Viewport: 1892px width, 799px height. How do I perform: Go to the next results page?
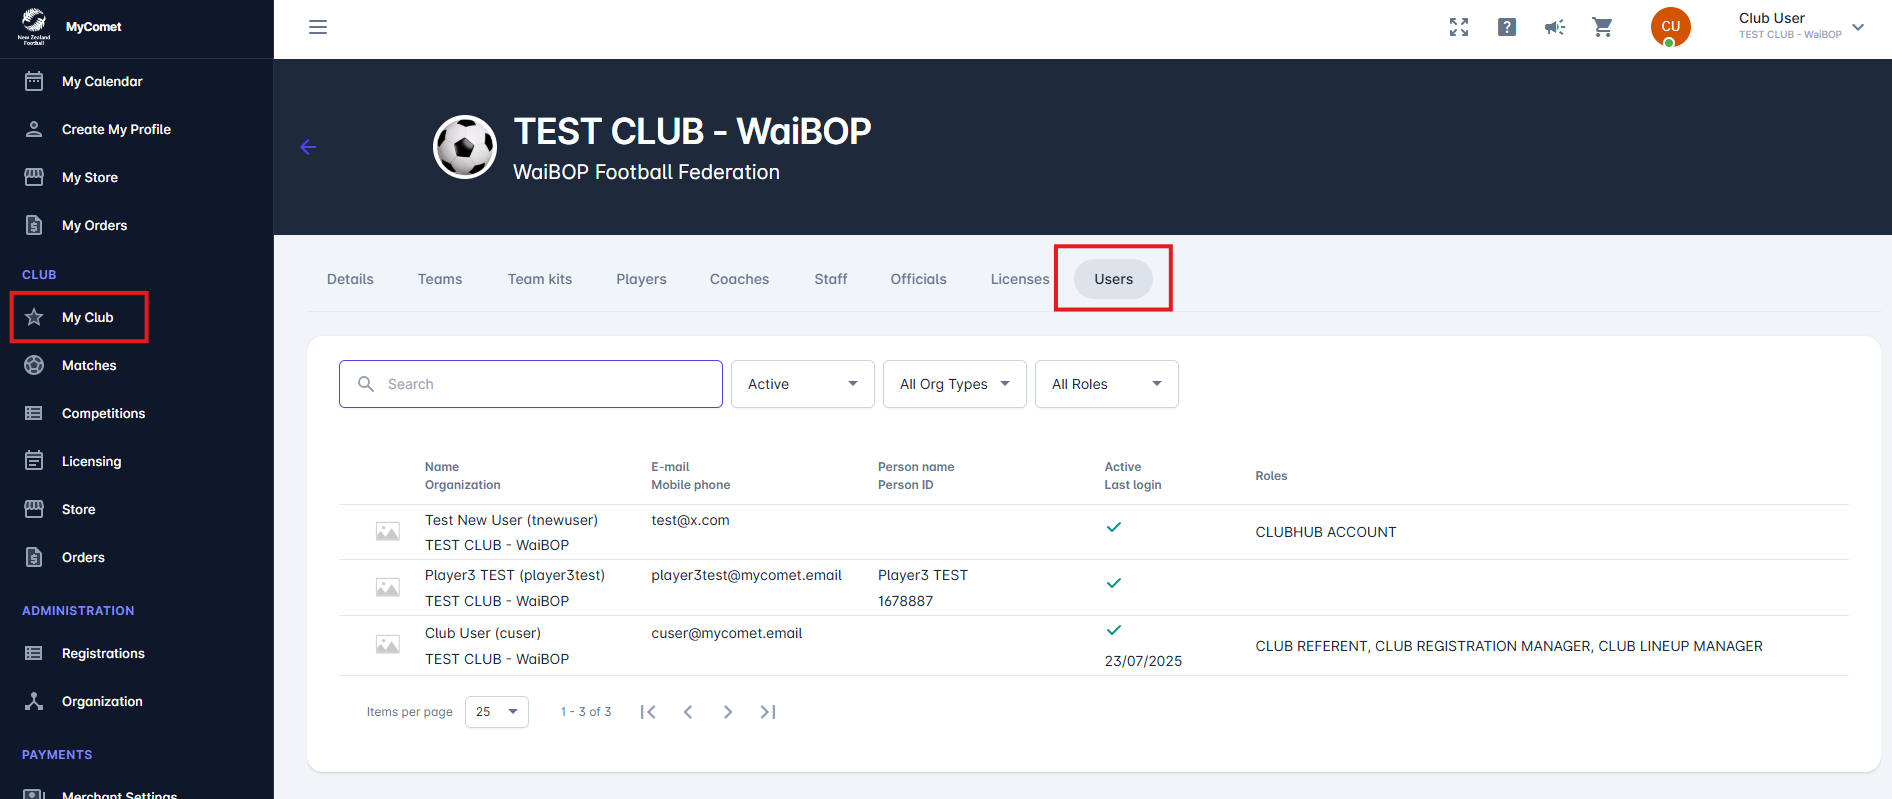[728, 712]
